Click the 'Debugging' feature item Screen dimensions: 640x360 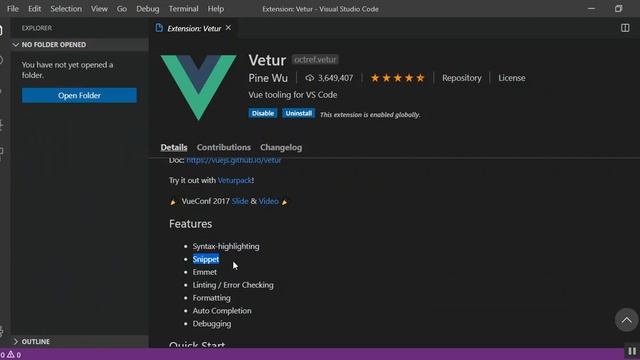(x=212, y=324)
